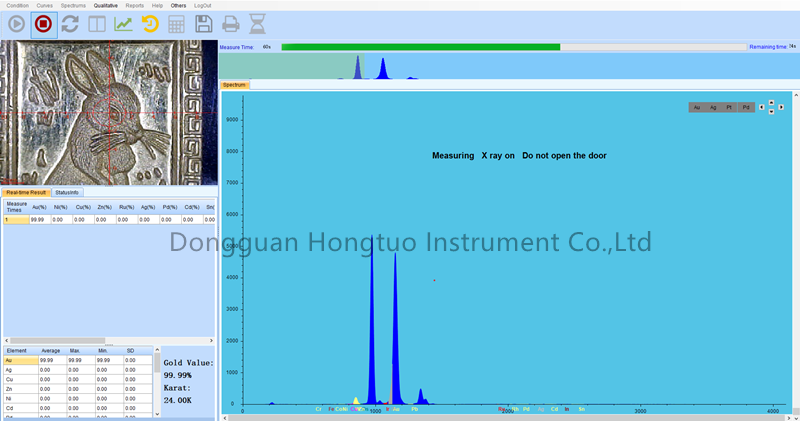Click the Au element button in spectrum
The width and height of the screenshot is (800, 421).
(x=697, y=107)
